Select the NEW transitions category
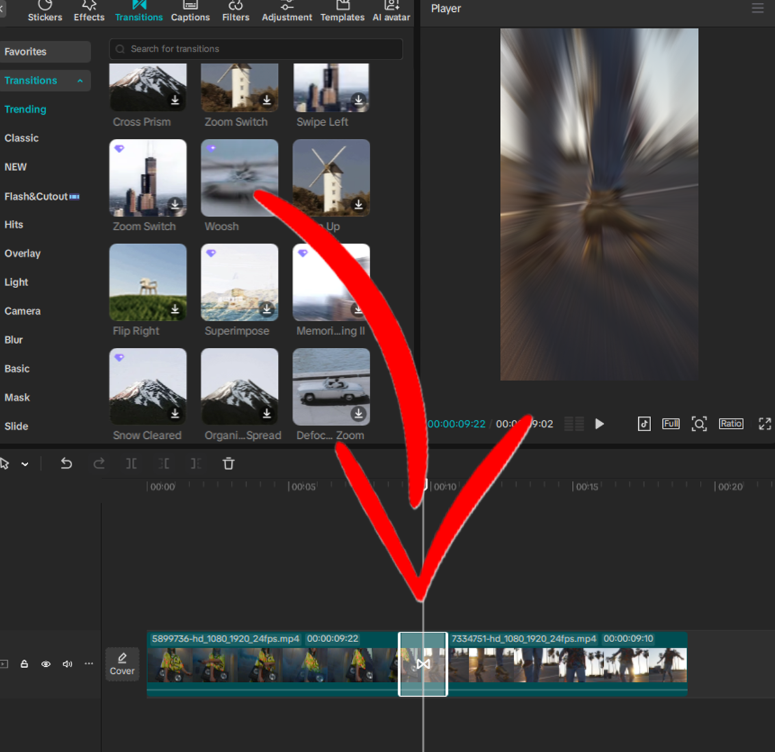 pos(15,167)
